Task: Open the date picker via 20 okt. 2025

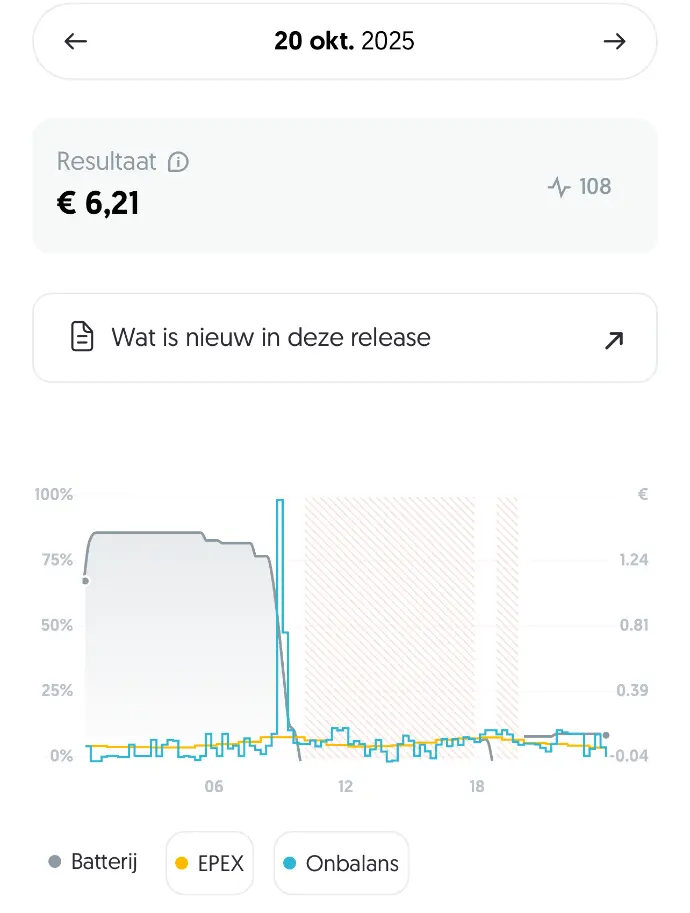Action: [345, 41]
